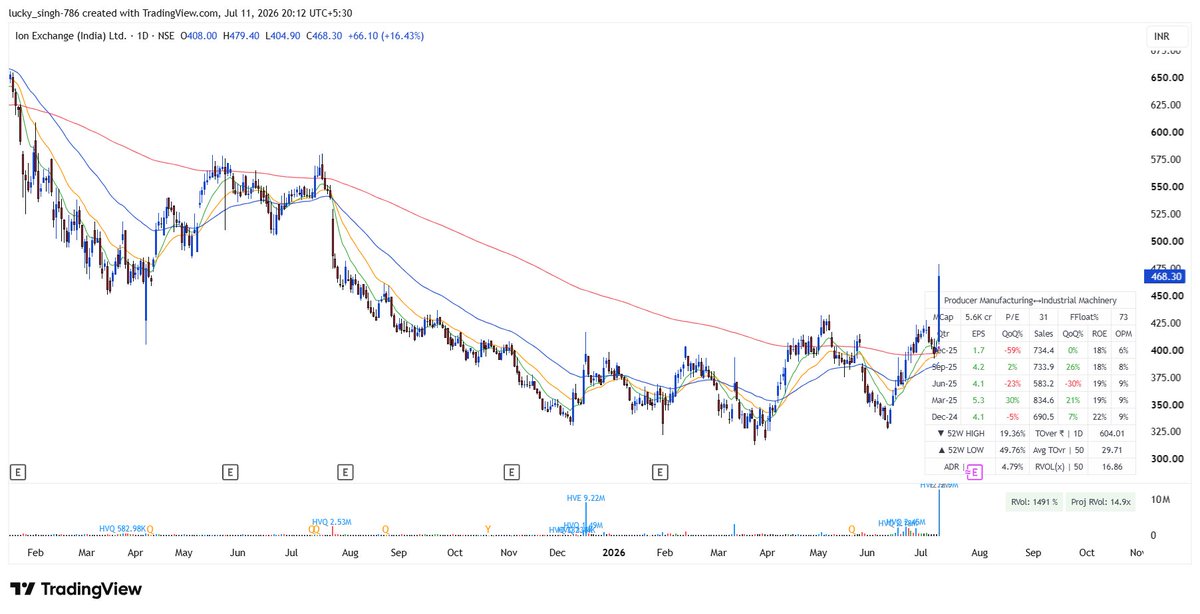Click the -30% sales QoQ cell

(x=1073, y=385)
